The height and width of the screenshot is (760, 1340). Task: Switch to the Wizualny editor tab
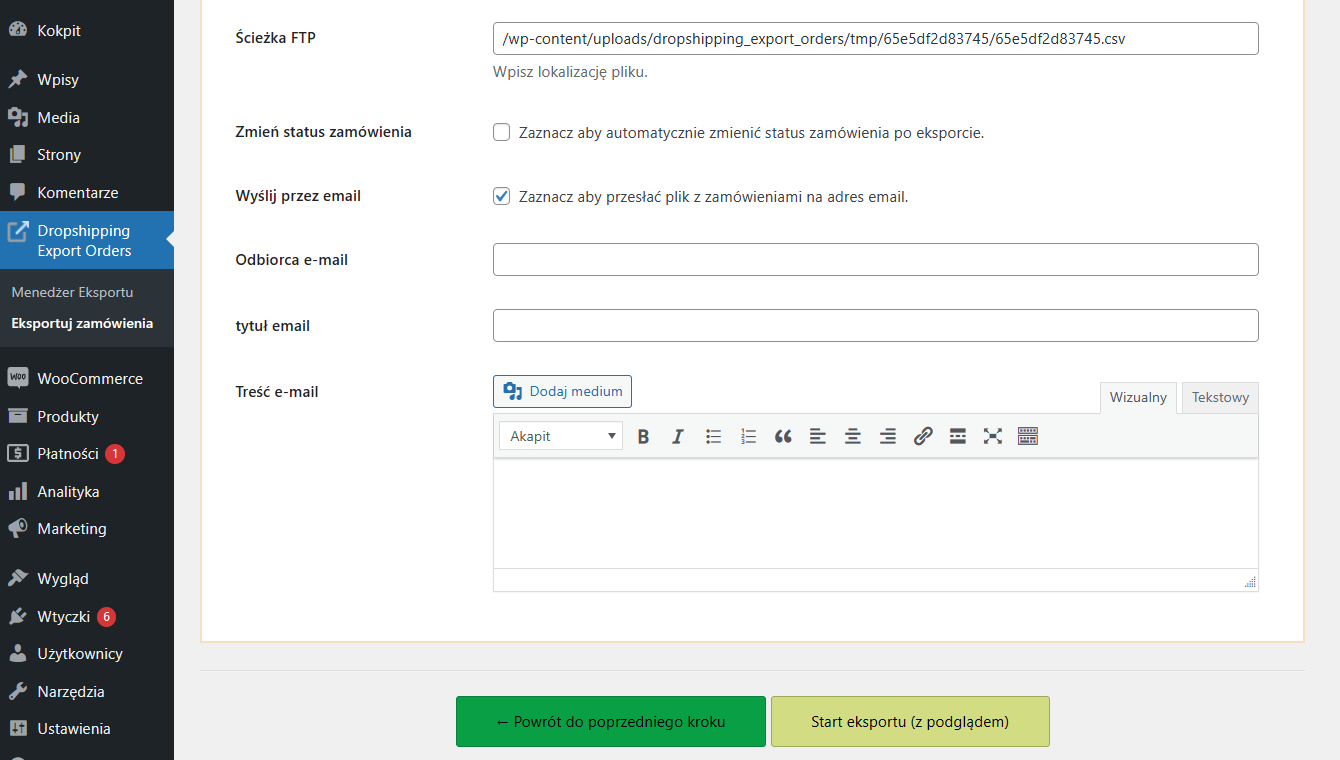1138,397
